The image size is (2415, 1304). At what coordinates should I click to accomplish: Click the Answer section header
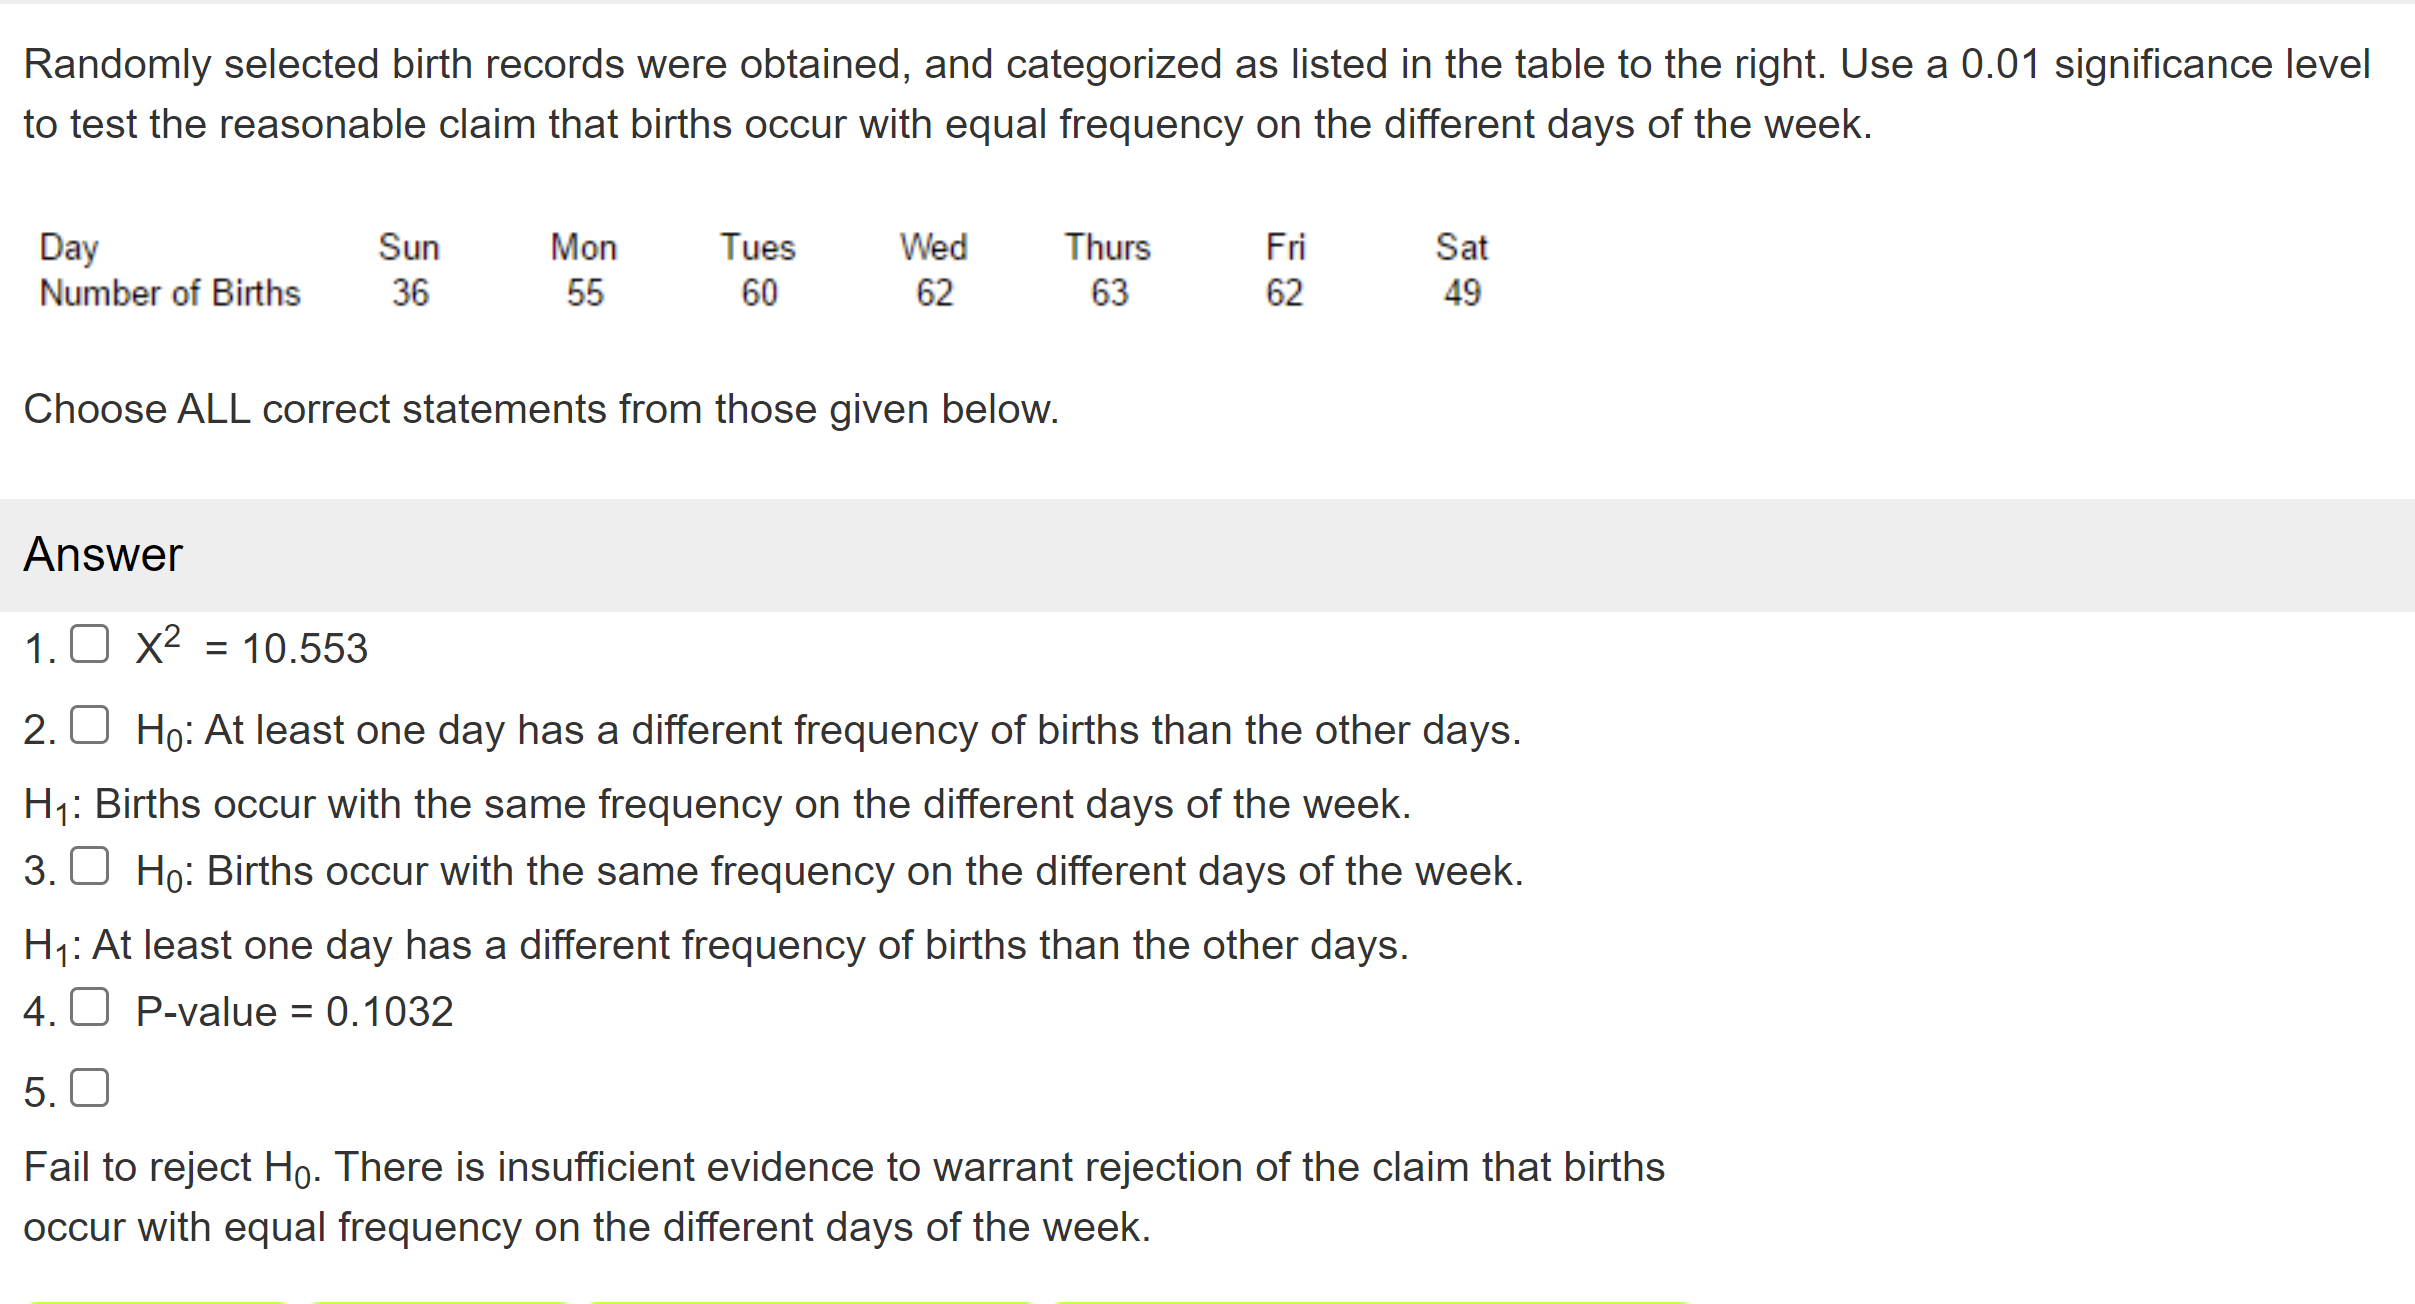point(103,554)
